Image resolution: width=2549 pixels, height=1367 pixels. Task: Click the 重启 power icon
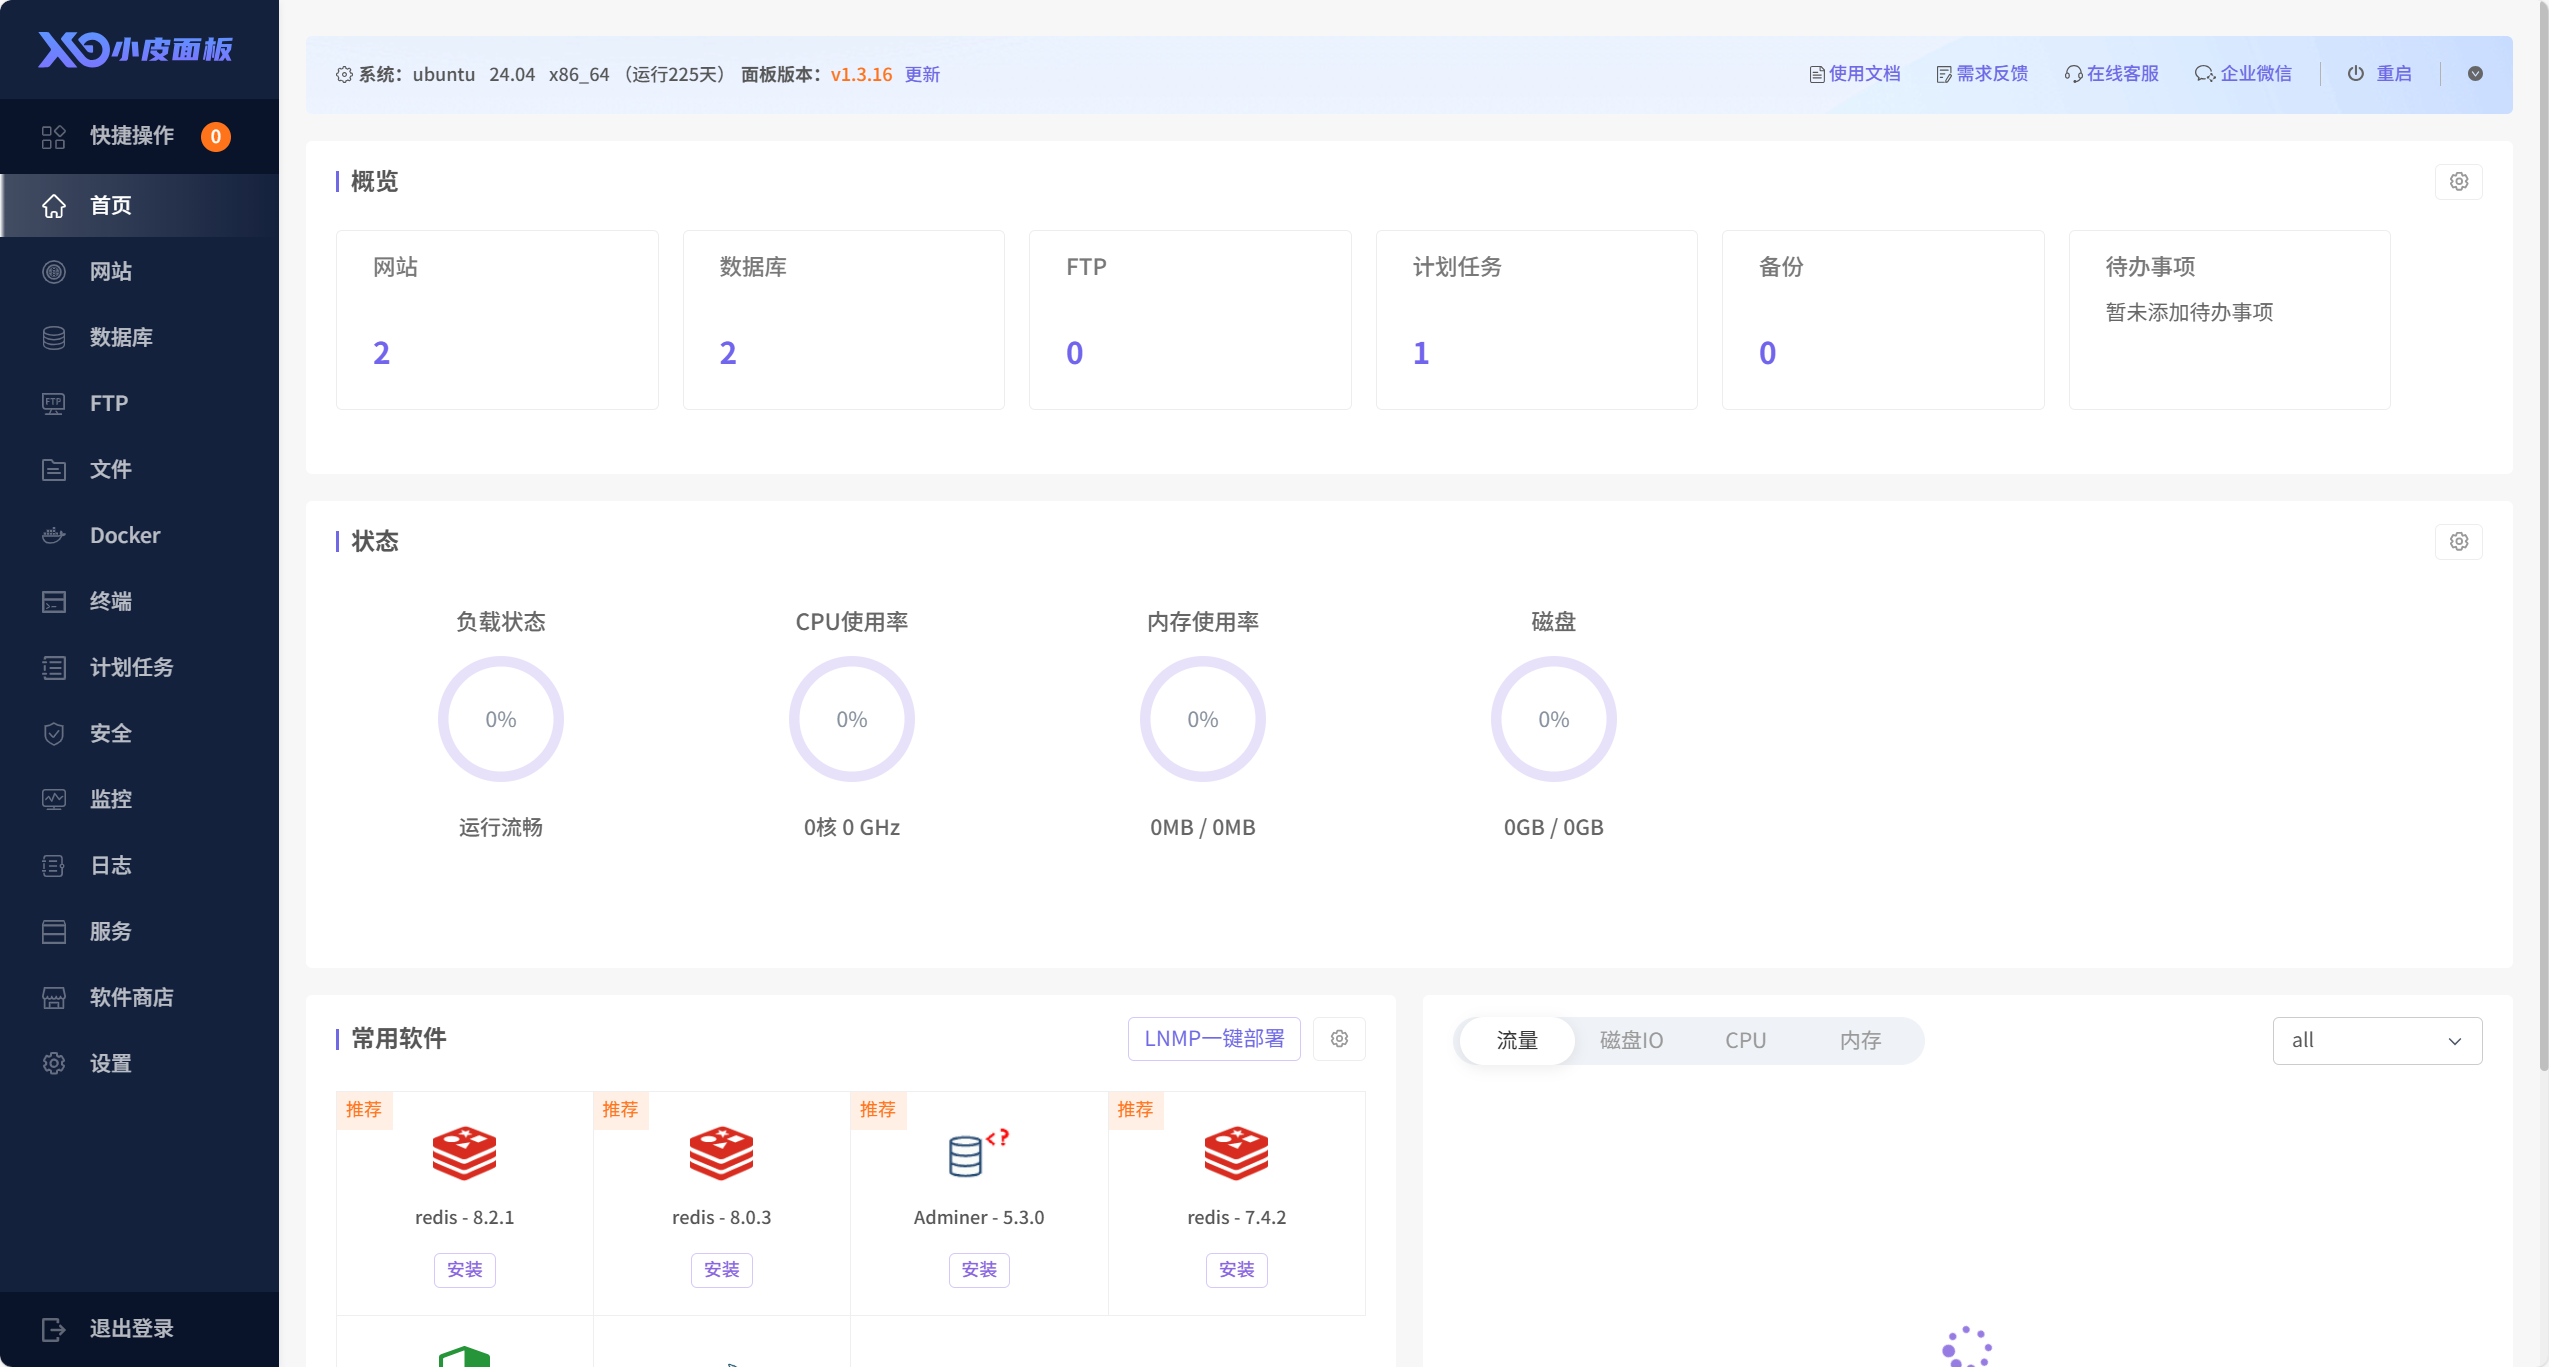[x=2356, y=74]
